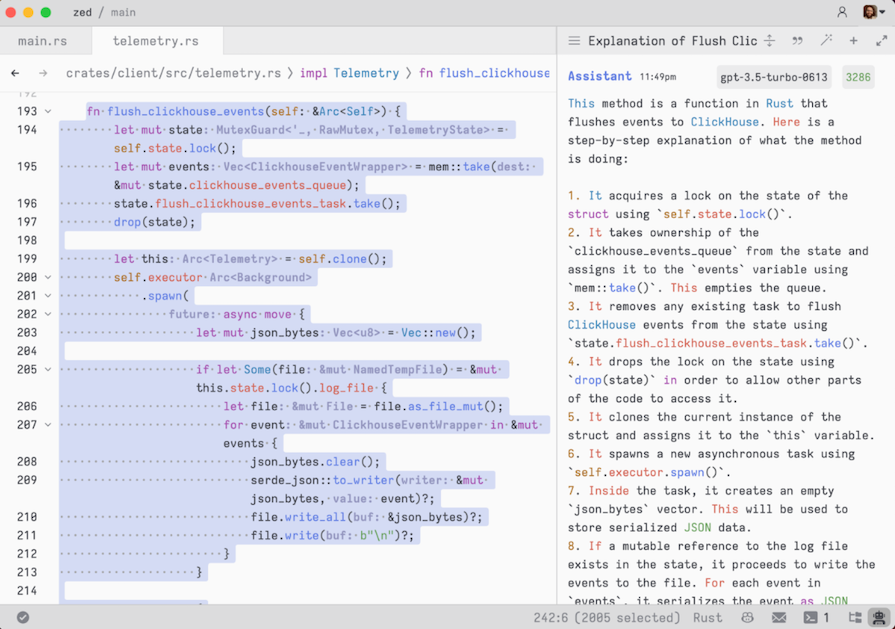Toggle the assistant panel robot icon
The width and height of the screenshot is (895, 629).
point(880,618)
